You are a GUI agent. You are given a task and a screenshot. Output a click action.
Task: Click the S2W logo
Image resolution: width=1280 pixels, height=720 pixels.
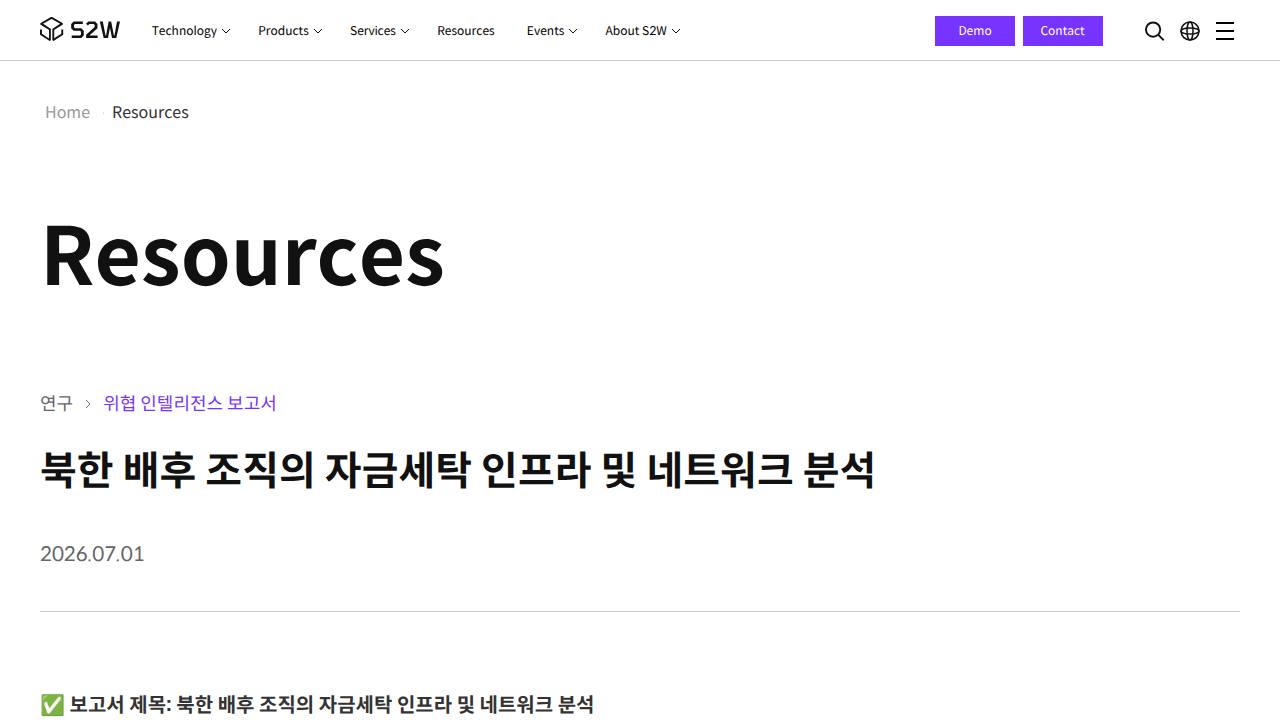[80, 30]
